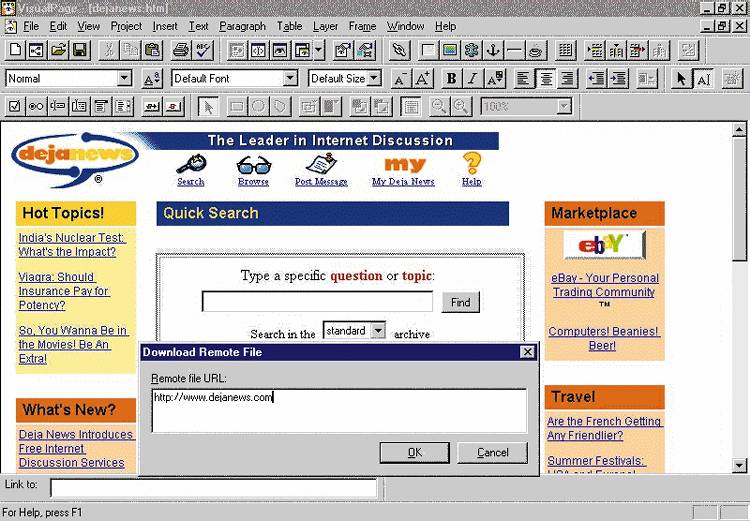Click the Print icon
The width and height of the screenshot is (750, 521).
click(x=181, y=50)
